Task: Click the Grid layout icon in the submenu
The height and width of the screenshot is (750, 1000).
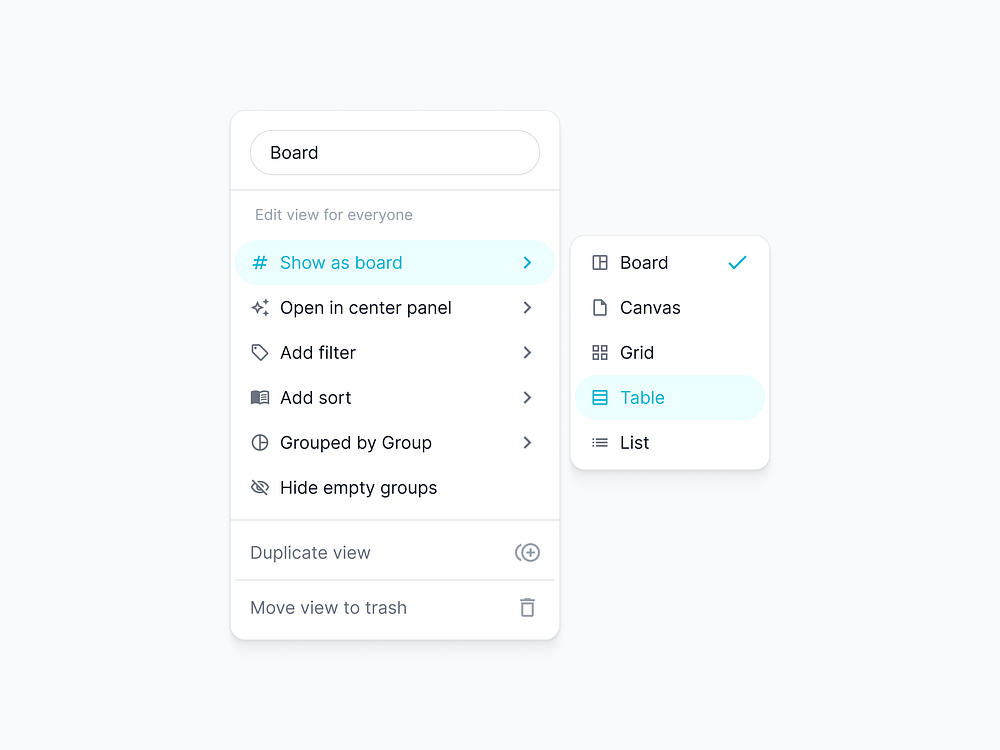Action: 599,352
